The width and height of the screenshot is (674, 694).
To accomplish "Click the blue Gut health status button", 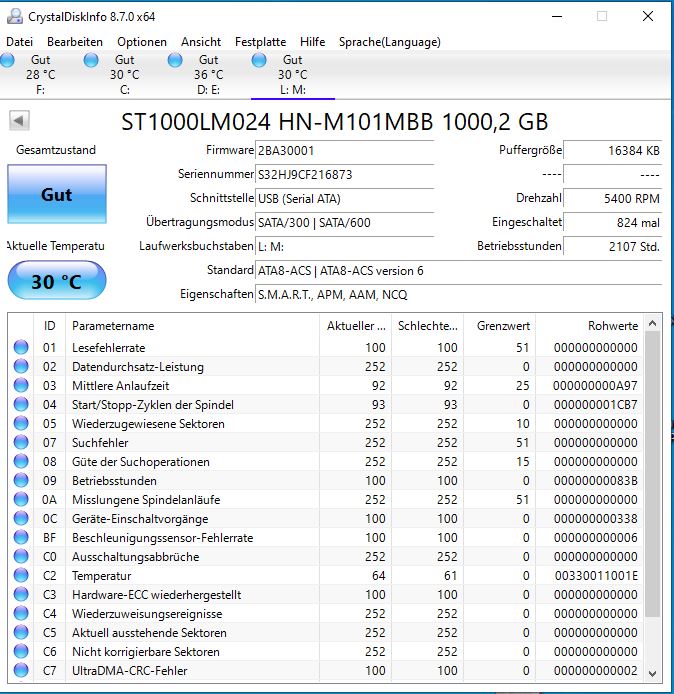I will [x=57, y=194].
